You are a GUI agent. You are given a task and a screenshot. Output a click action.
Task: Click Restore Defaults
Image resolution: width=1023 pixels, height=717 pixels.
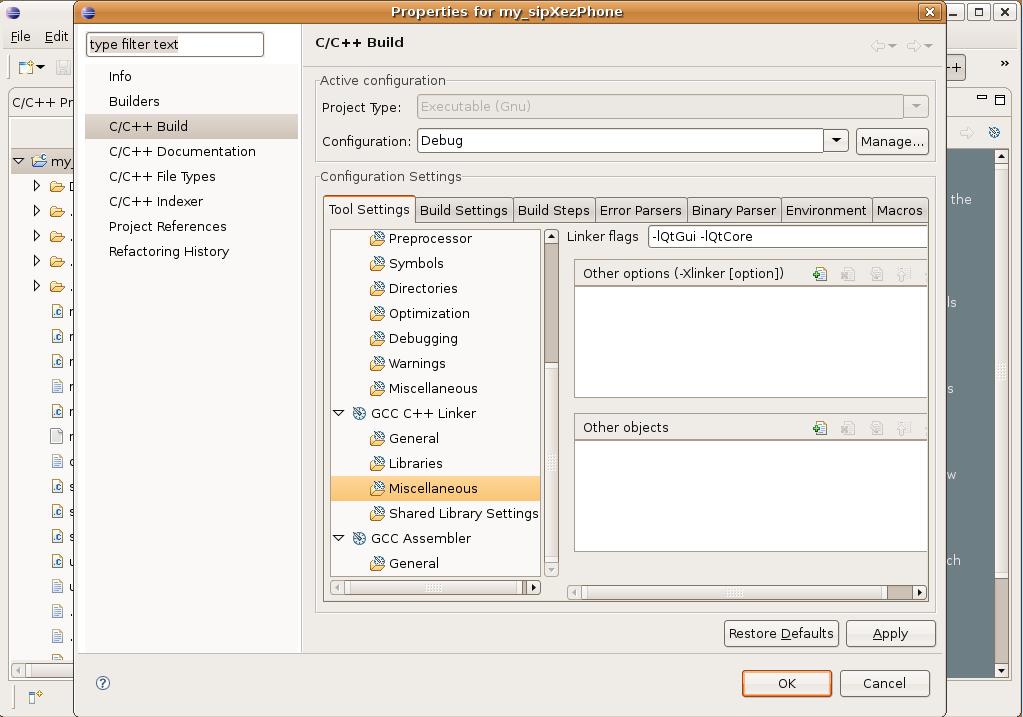coord(781,633)
